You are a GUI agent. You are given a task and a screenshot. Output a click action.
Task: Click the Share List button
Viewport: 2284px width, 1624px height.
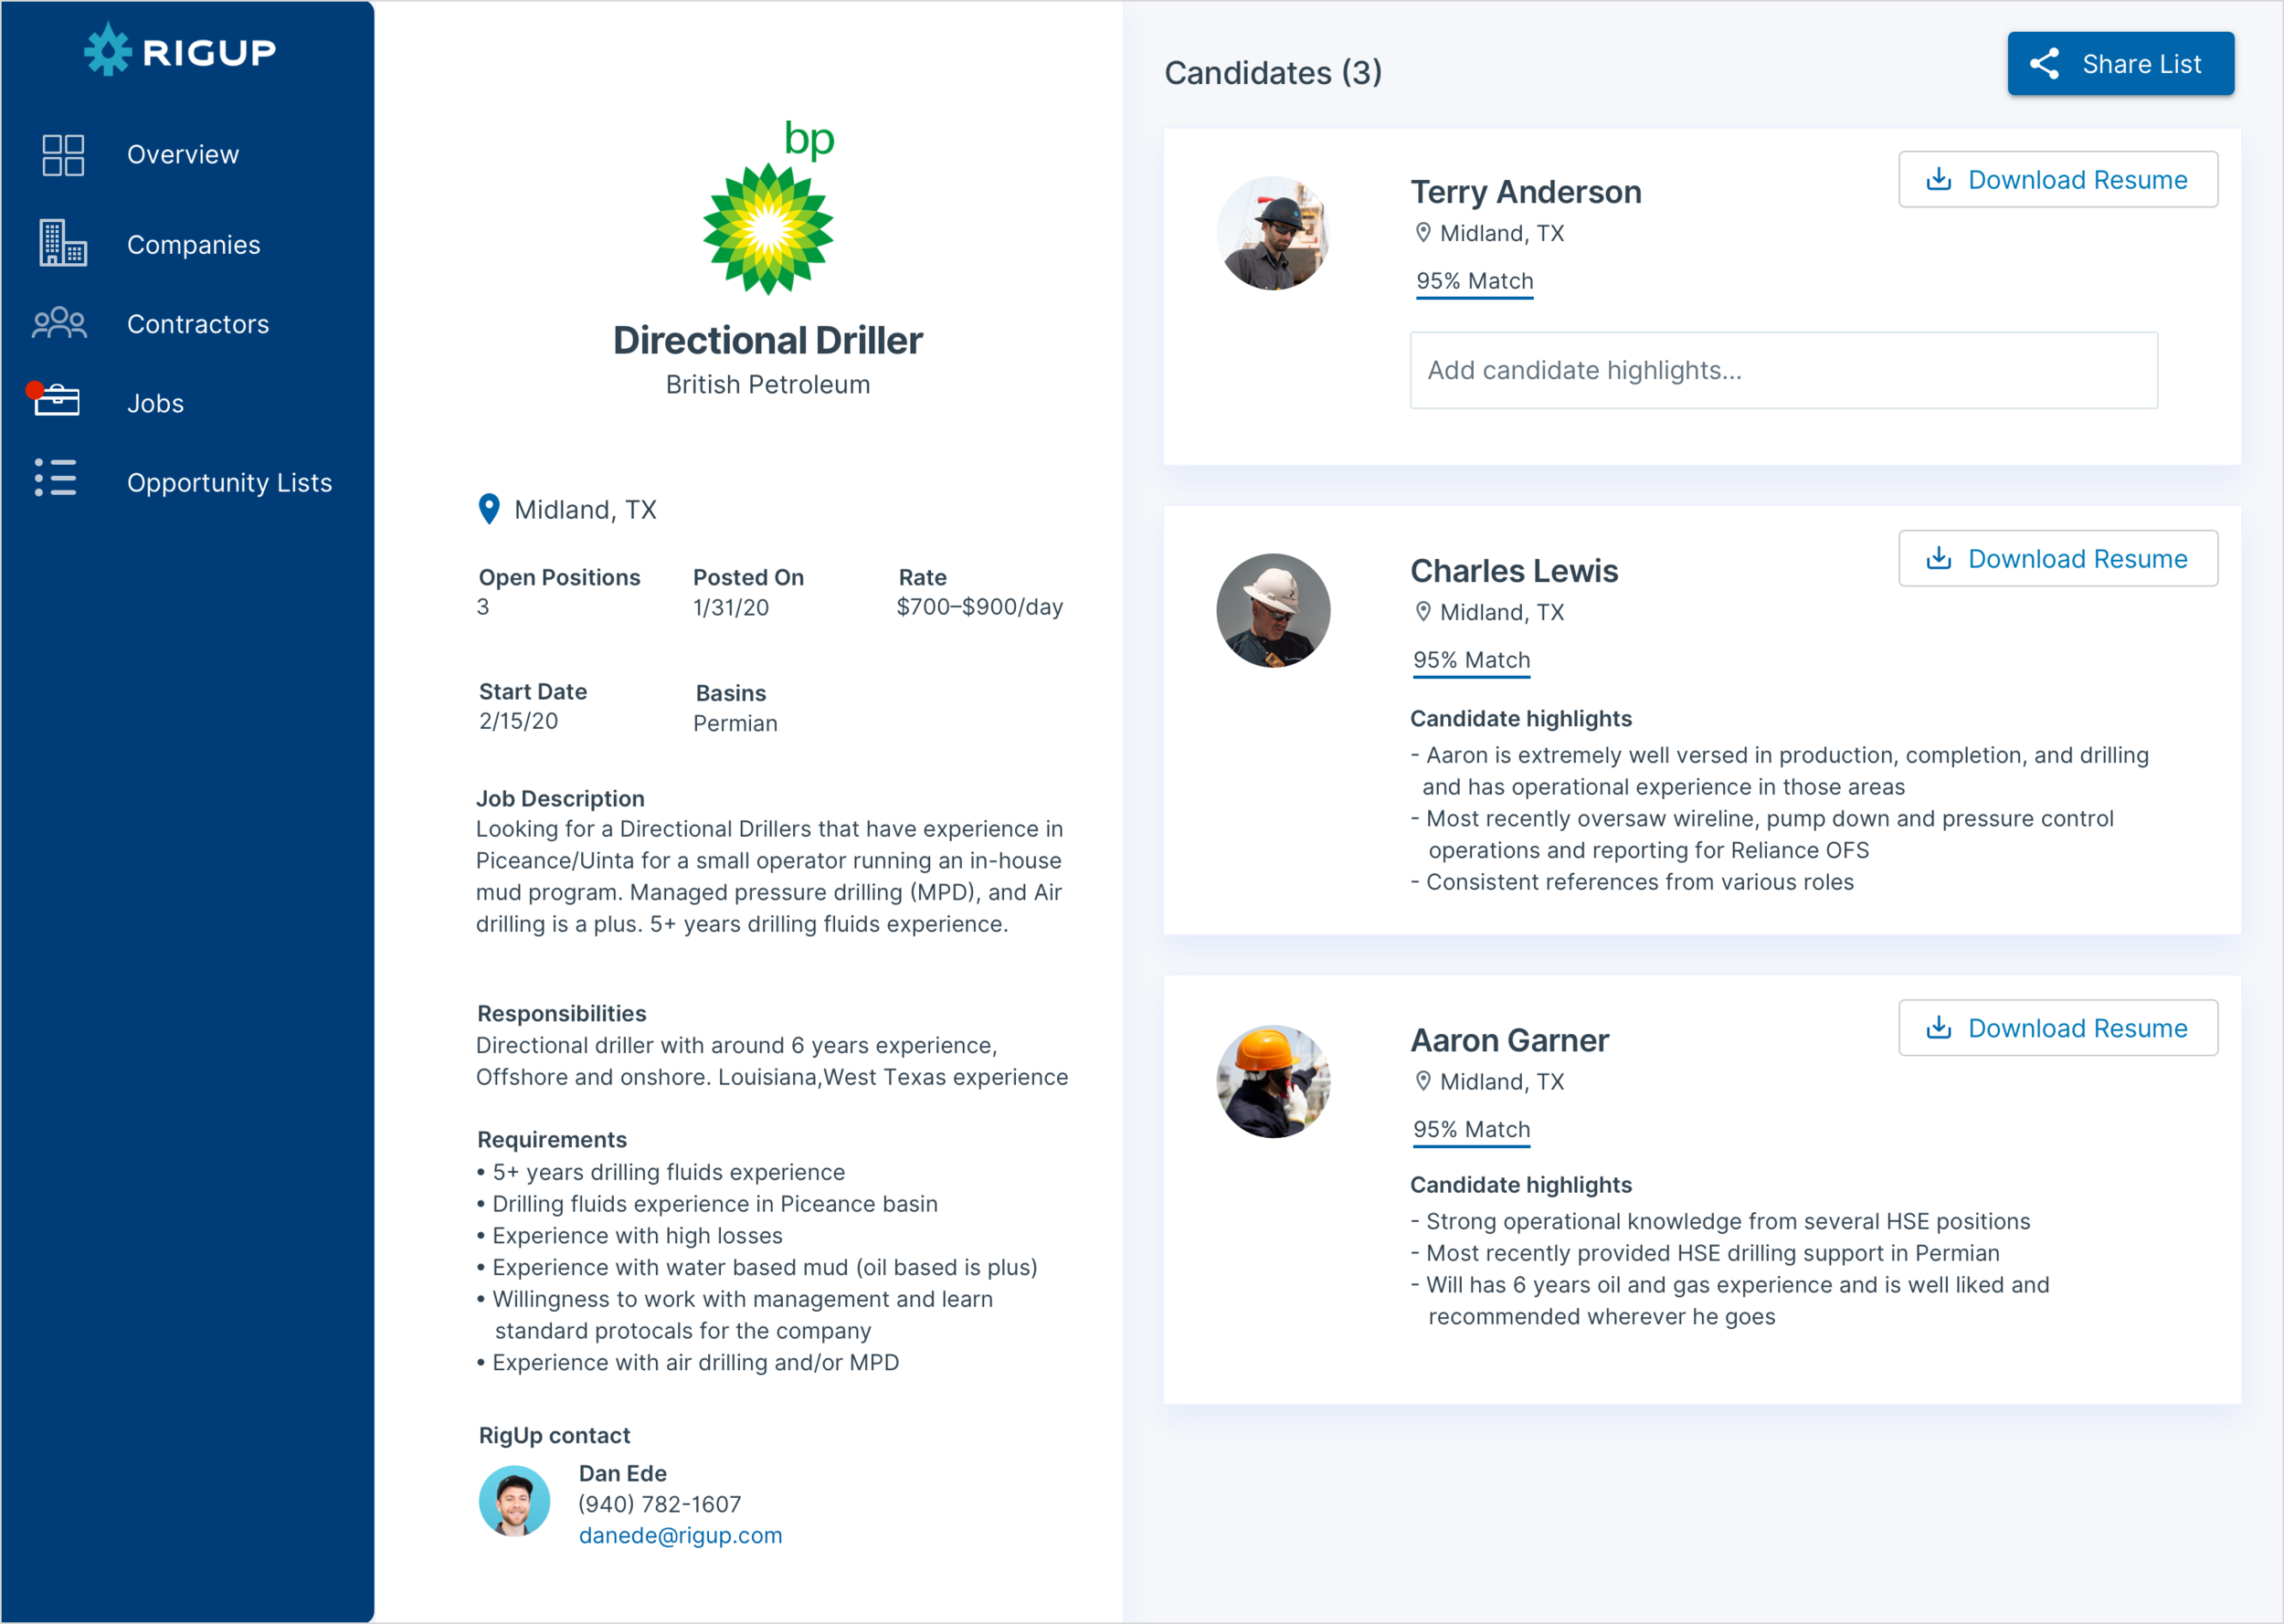coord(2121,64)
